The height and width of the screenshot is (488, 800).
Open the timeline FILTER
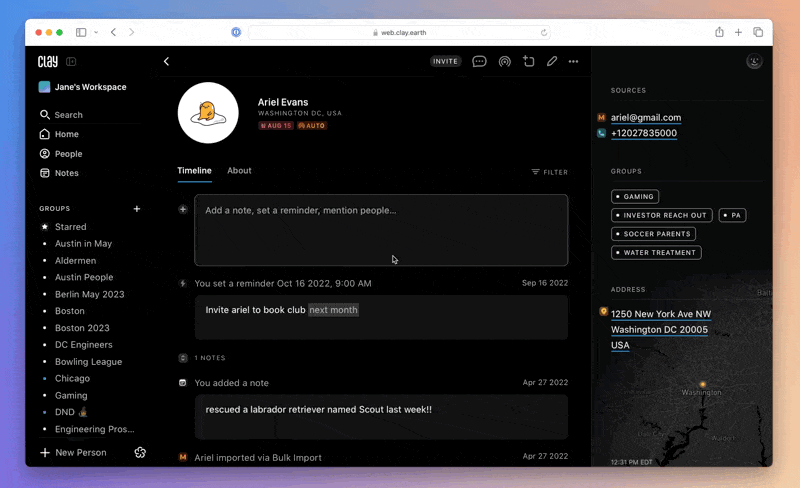[x=549, y=172]
